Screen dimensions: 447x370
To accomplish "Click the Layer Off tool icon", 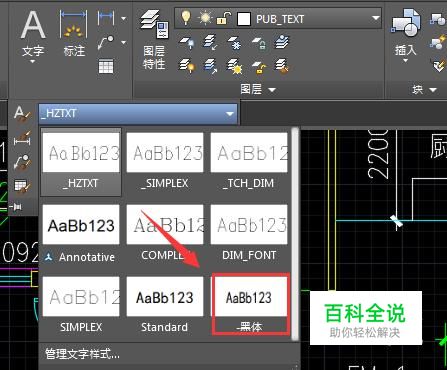I will [x=187, y=43].
